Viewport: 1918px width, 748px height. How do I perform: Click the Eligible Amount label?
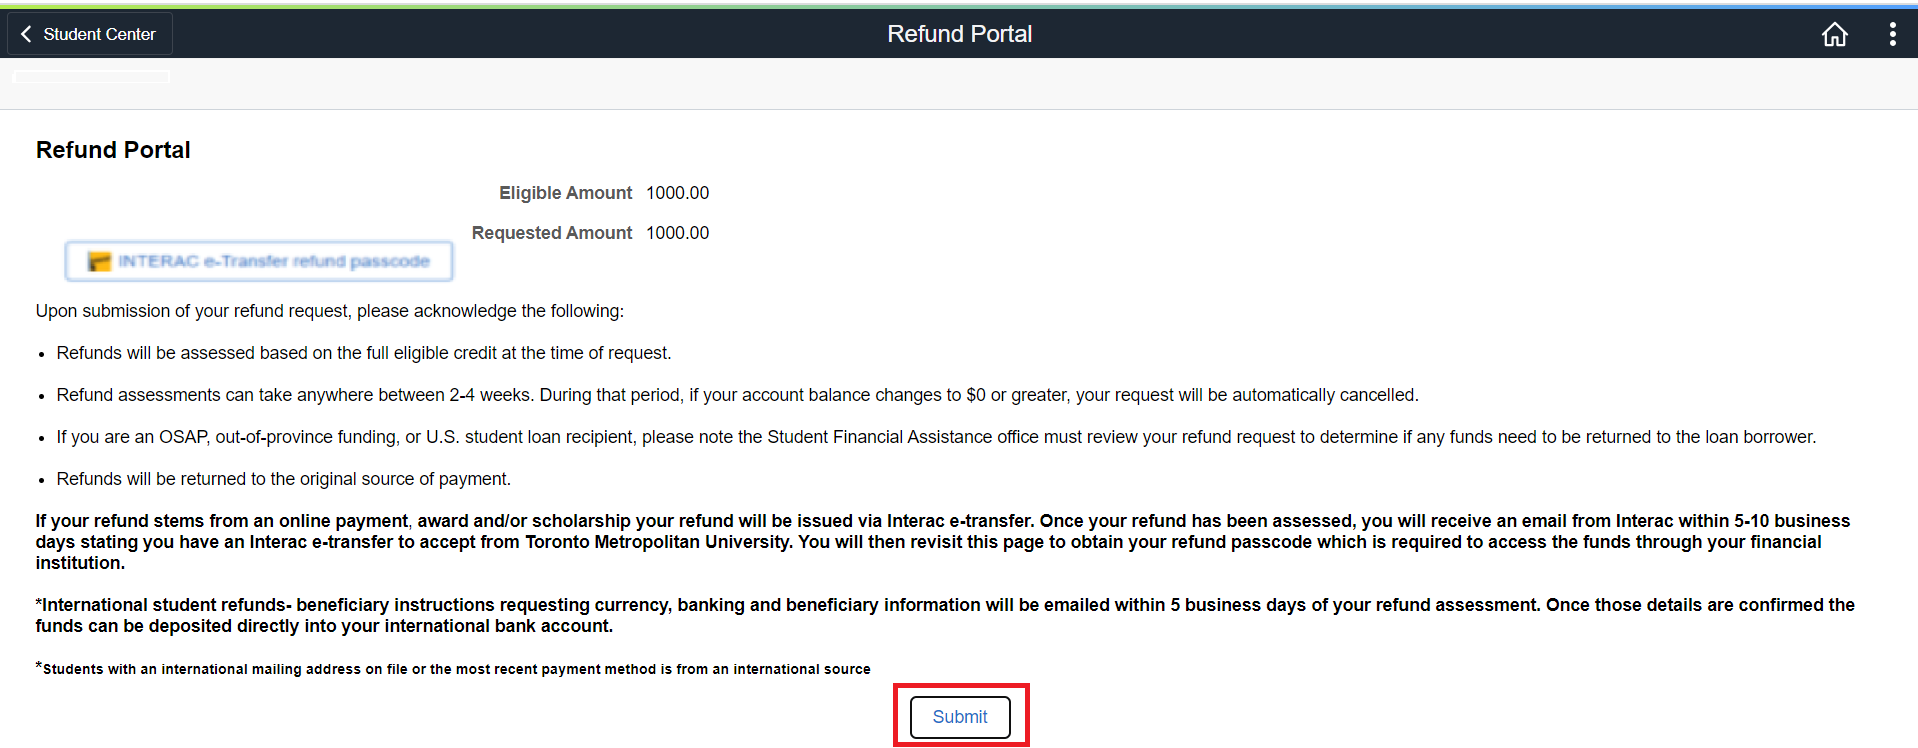click(x=565, y=193)
